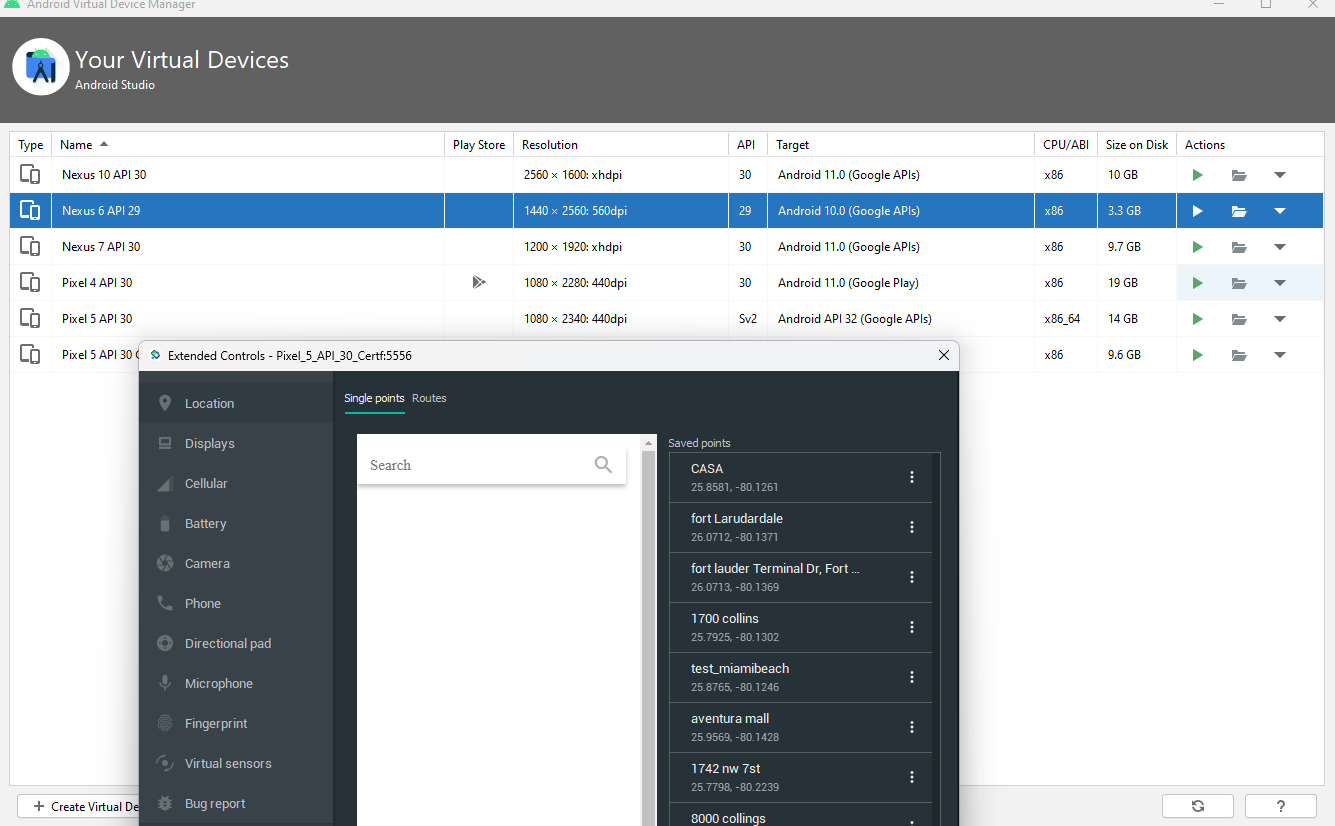Open the three-dot menu for the CASA point
Viewport: 1335px width, 826px height.
pos(911,477)
